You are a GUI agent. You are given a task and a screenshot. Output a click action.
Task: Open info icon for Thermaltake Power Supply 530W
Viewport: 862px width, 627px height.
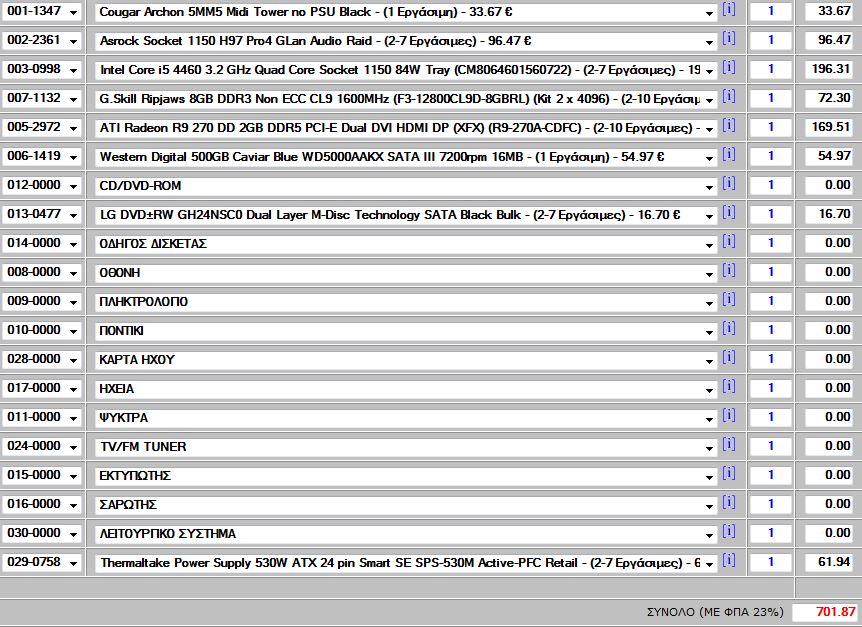(728, 561)
